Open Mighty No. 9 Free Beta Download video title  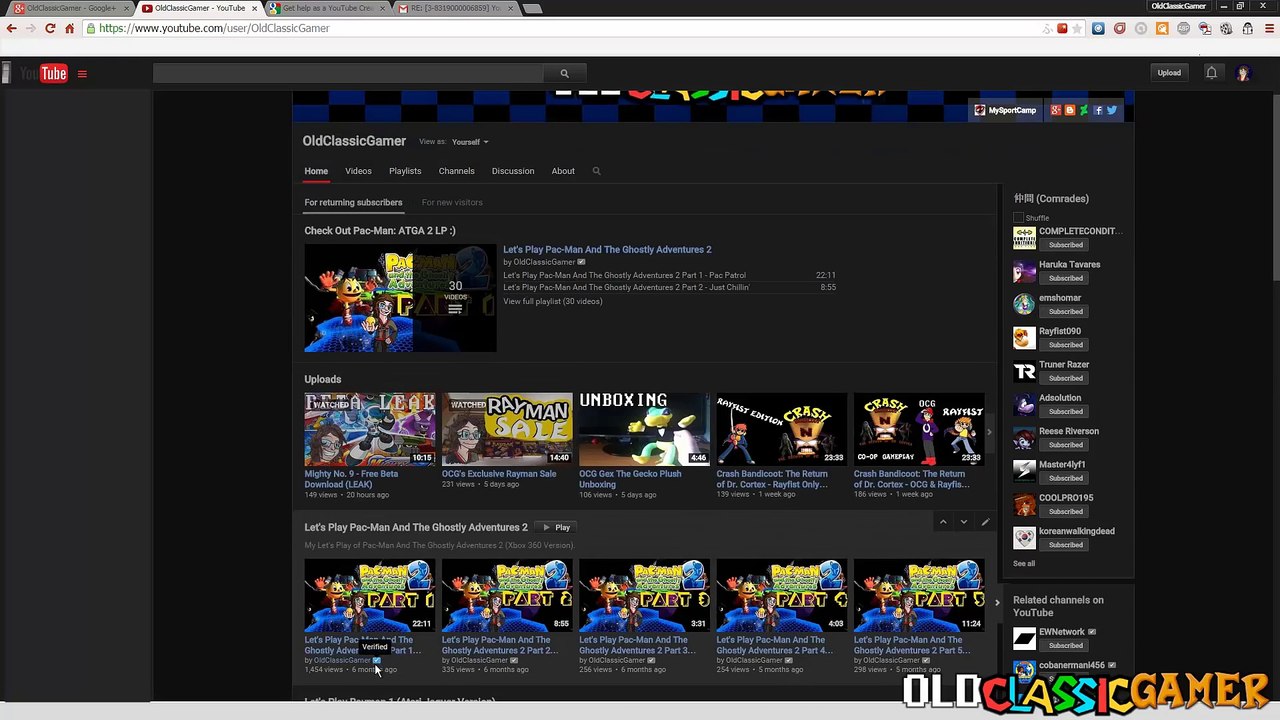[351, 479]
